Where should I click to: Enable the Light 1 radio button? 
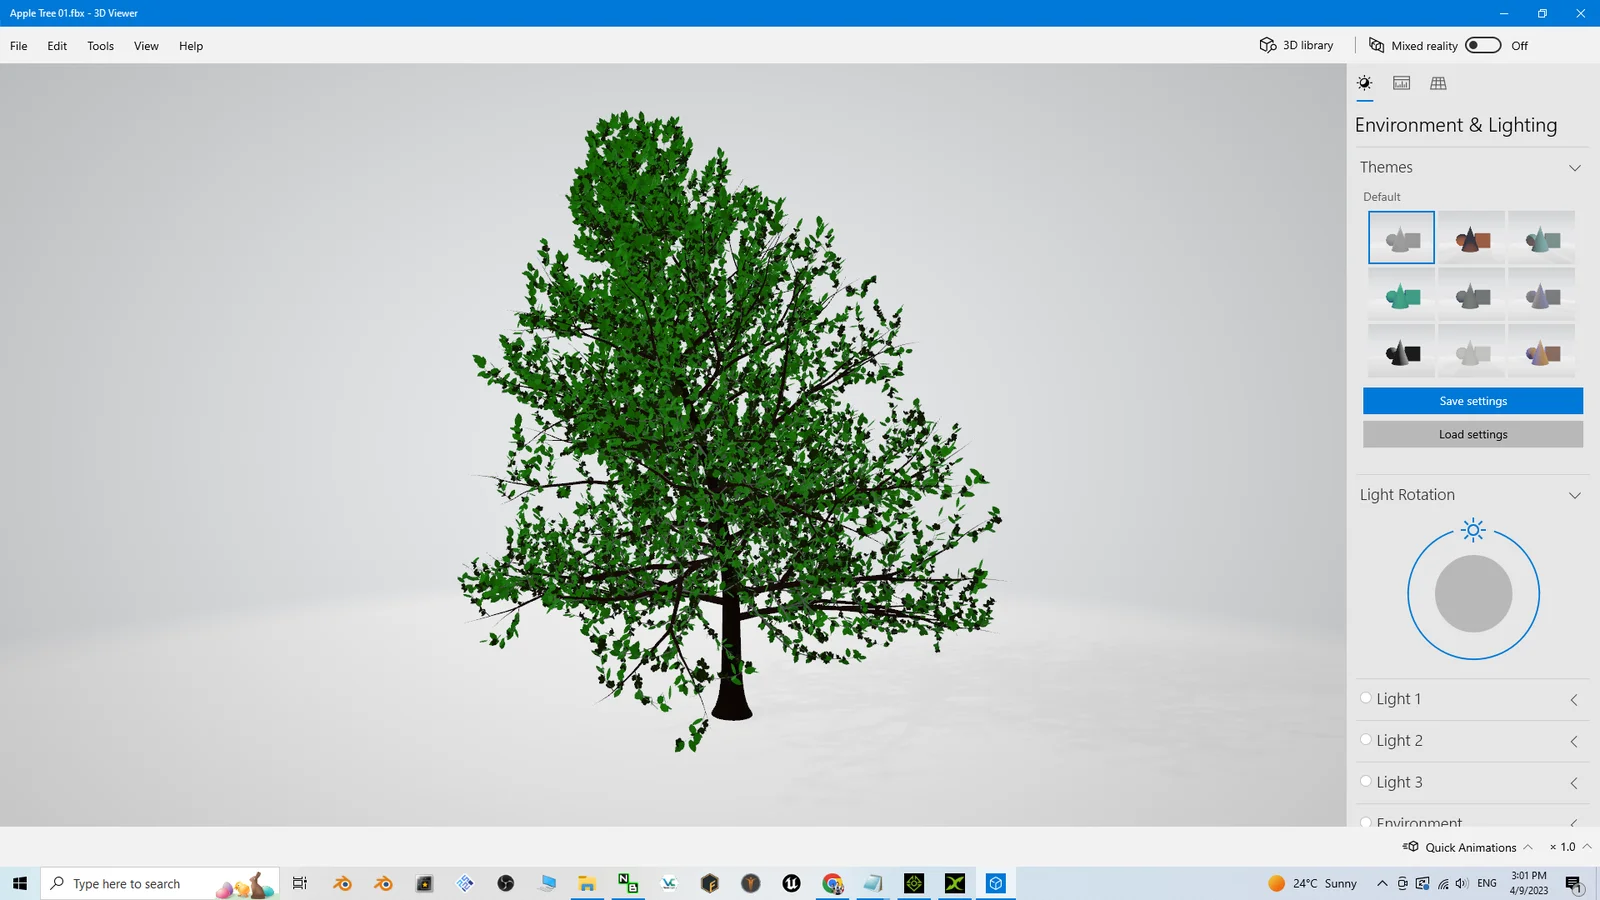click(x=1366, y=697)
